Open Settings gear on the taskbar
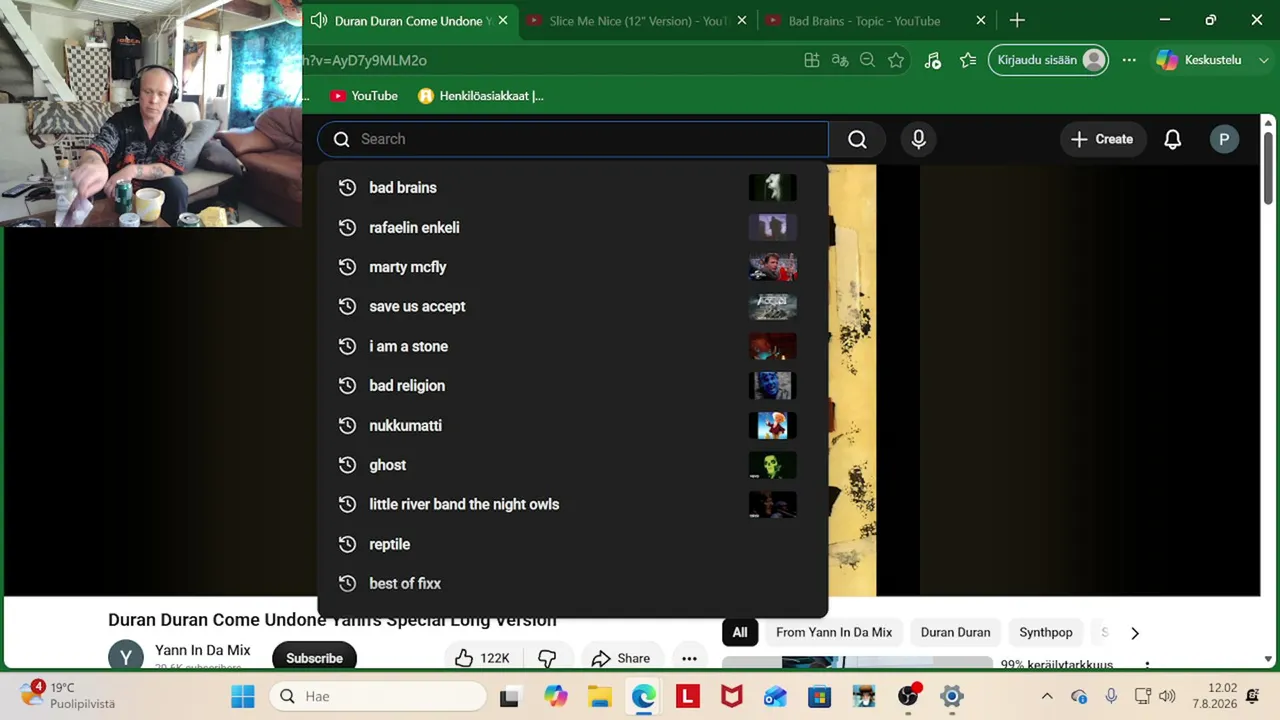 point(951,696)
